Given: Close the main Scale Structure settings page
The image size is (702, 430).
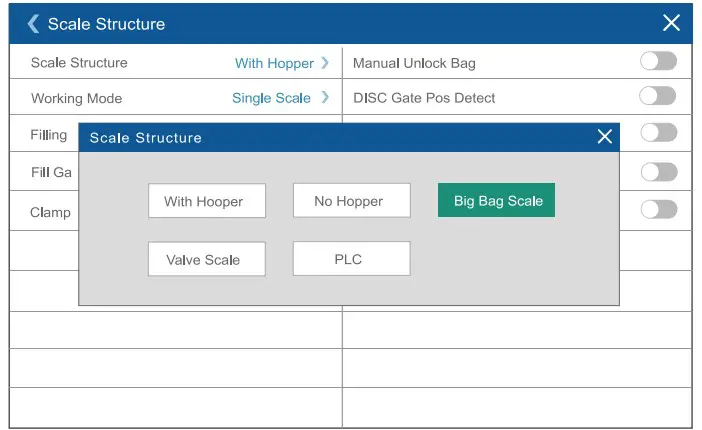Looking at the screenshot, I should [671, 23].
